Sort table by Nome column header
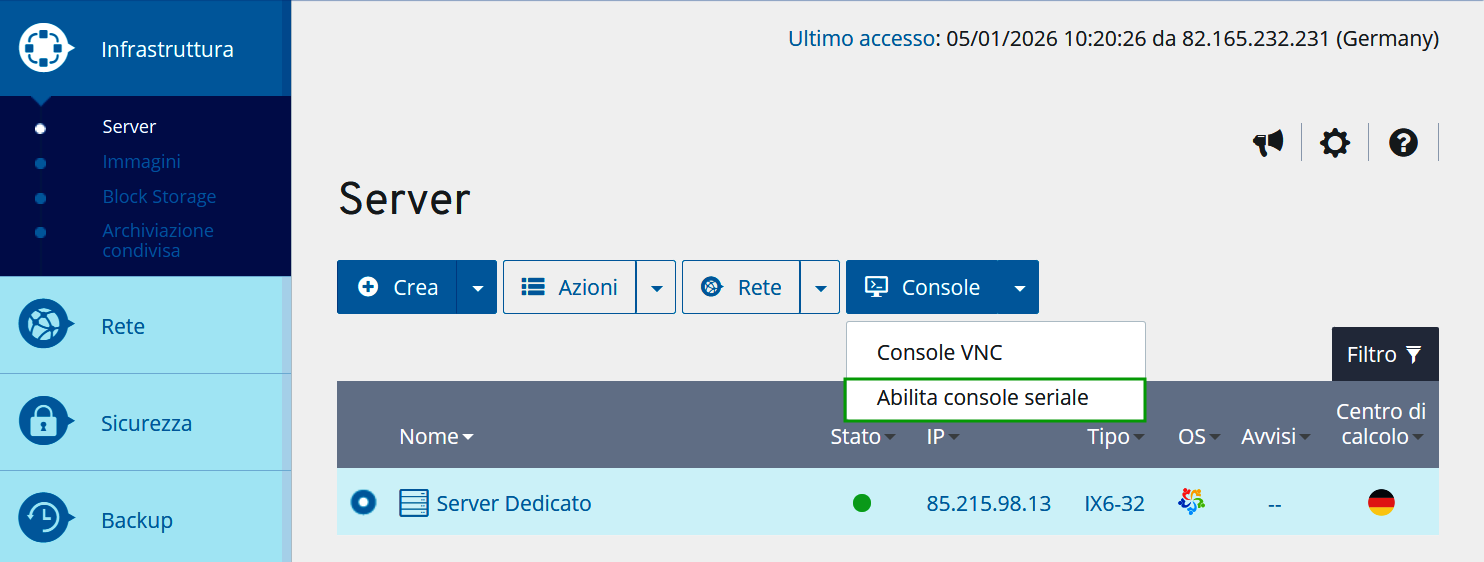 tap(436, 436)
